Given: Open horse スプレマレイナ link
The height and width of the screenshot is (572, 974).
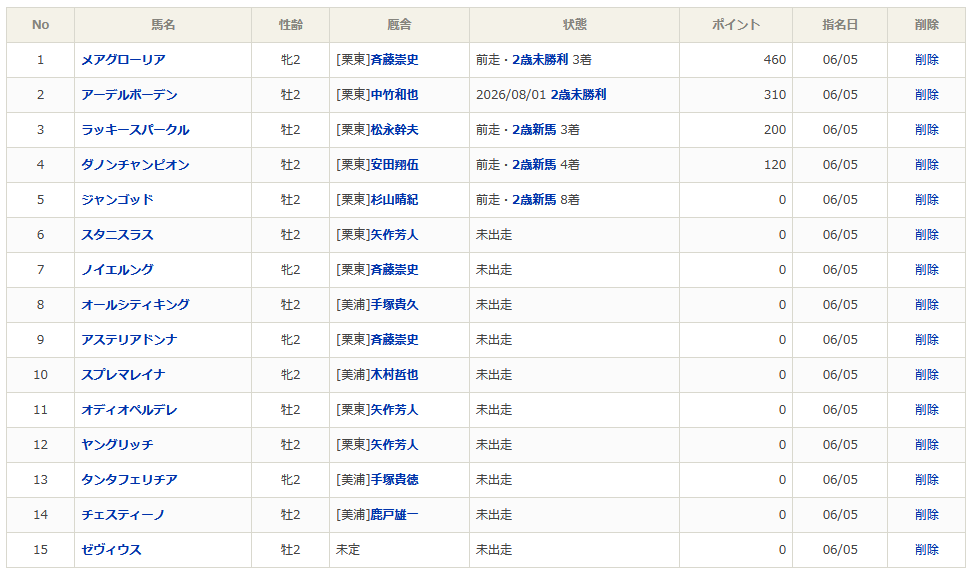Looking at the screenshot, I should point(123,375).
